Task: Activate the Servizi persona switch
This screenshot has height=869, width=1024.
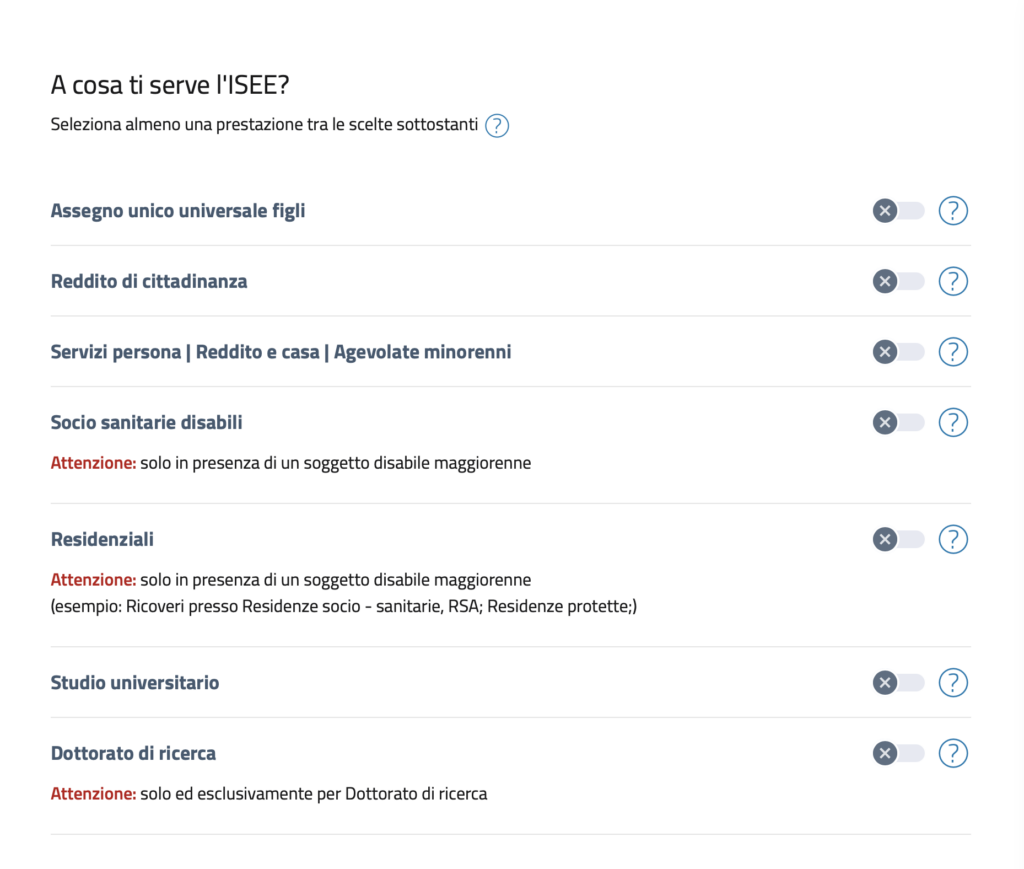Action: click(x=898, y=352)
